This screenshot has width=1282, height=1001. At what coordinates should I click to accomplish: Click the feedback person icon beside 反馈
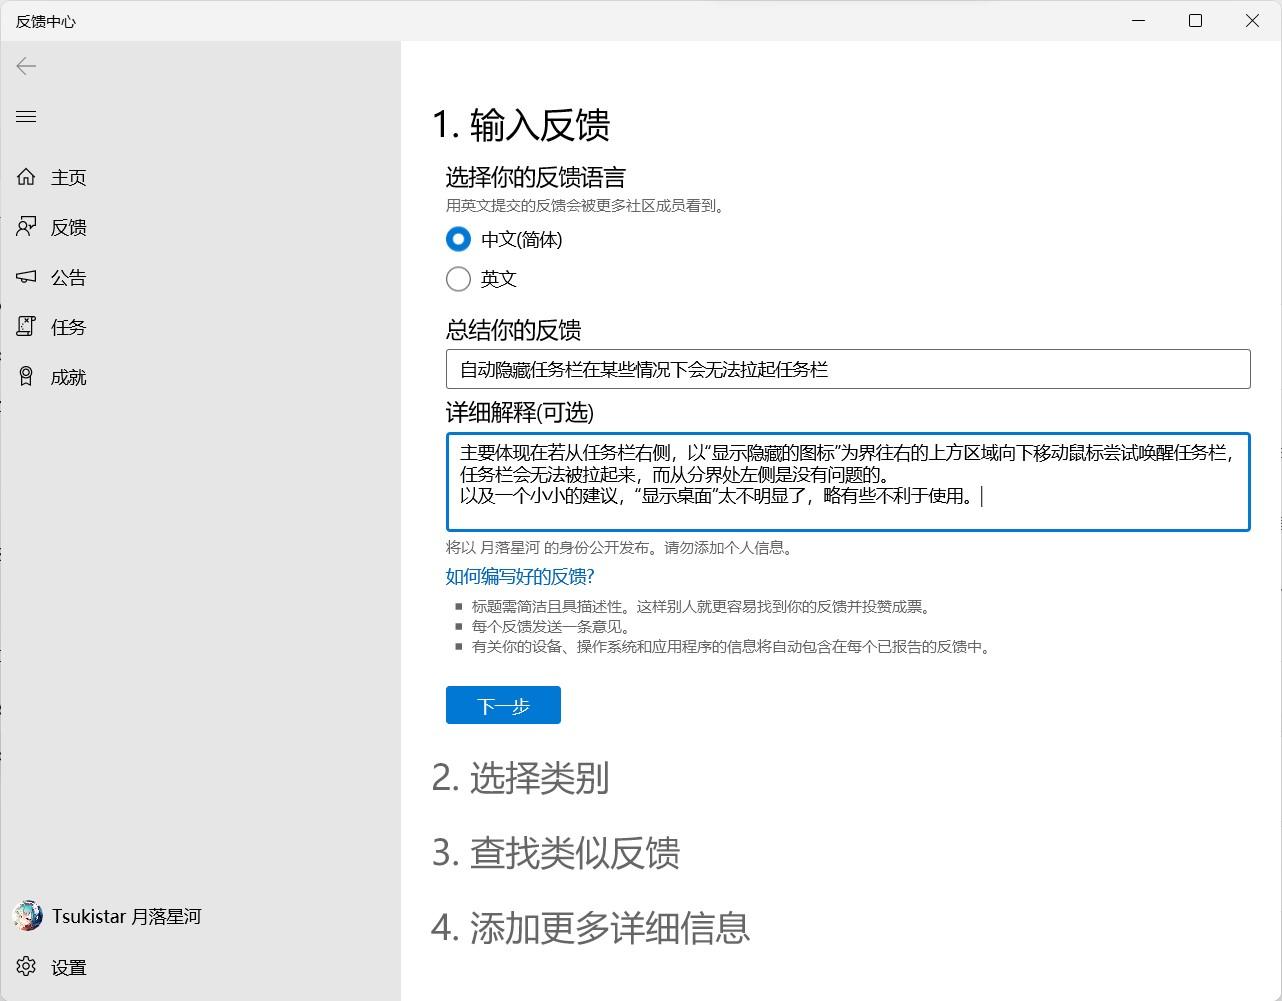26,227
